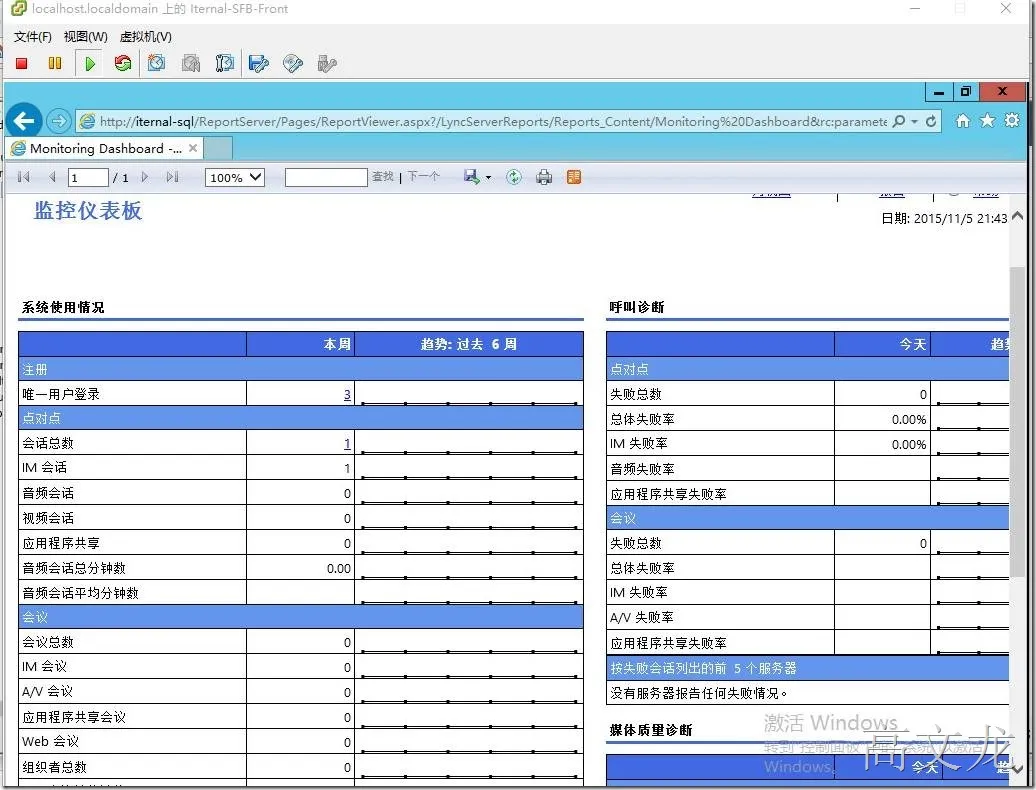Expand the export format dropdown arrow
Viewport: 1036px width, 790px height.
click(488, 178)
